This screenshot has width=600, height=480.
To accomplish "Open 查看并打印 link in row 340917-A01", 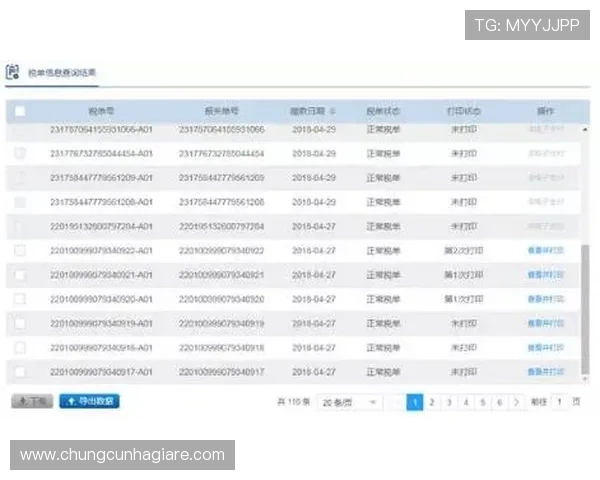I will [546, 372].
